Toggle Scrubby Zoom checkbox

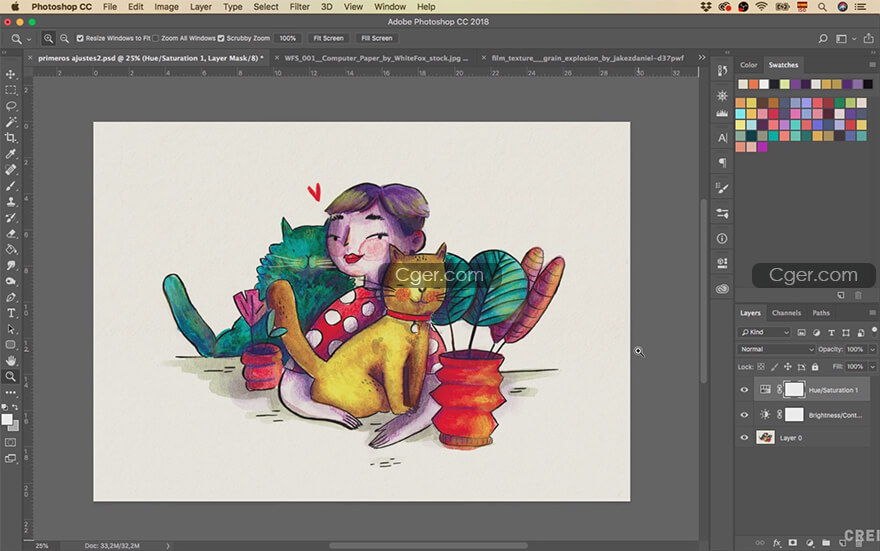click(x=221, y=38)
